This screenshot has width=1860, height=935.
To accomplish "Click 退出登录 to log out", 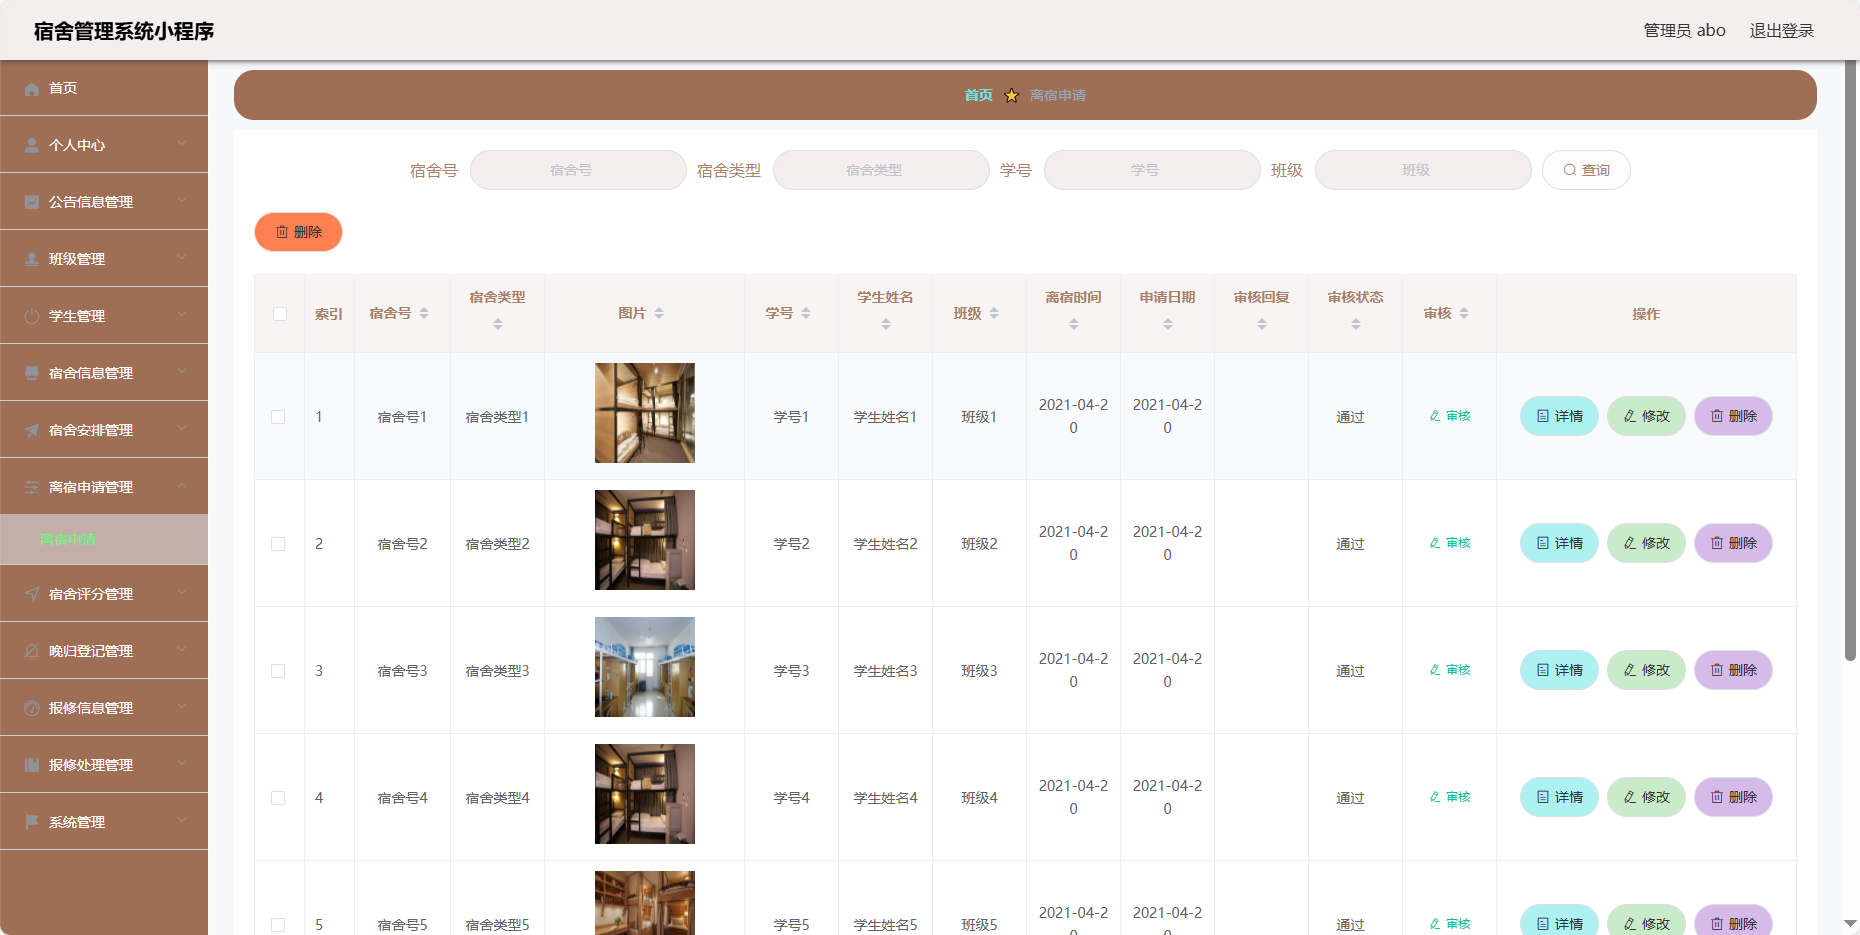I will (1781, 31).
